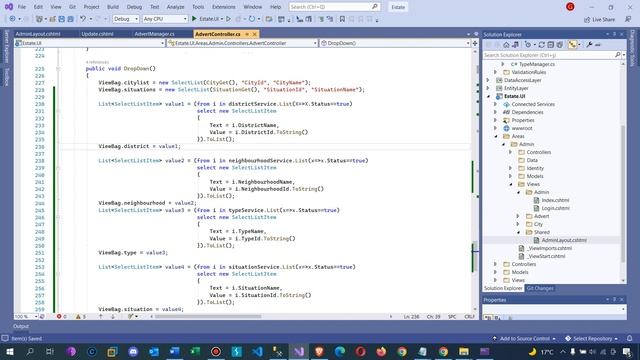640x360 pixels.
Task: Select _ViewImports.cshtml in Solution Explorer
Action: (x=549, y=248)
